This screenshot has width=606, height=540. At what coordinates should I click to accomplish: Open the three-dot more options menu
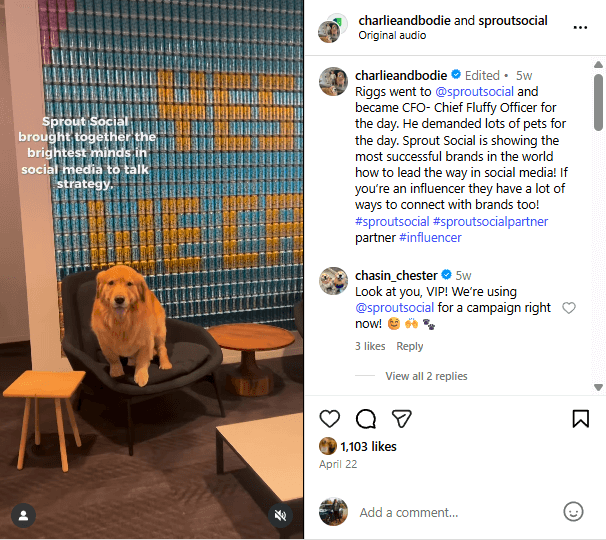point(580,27)
